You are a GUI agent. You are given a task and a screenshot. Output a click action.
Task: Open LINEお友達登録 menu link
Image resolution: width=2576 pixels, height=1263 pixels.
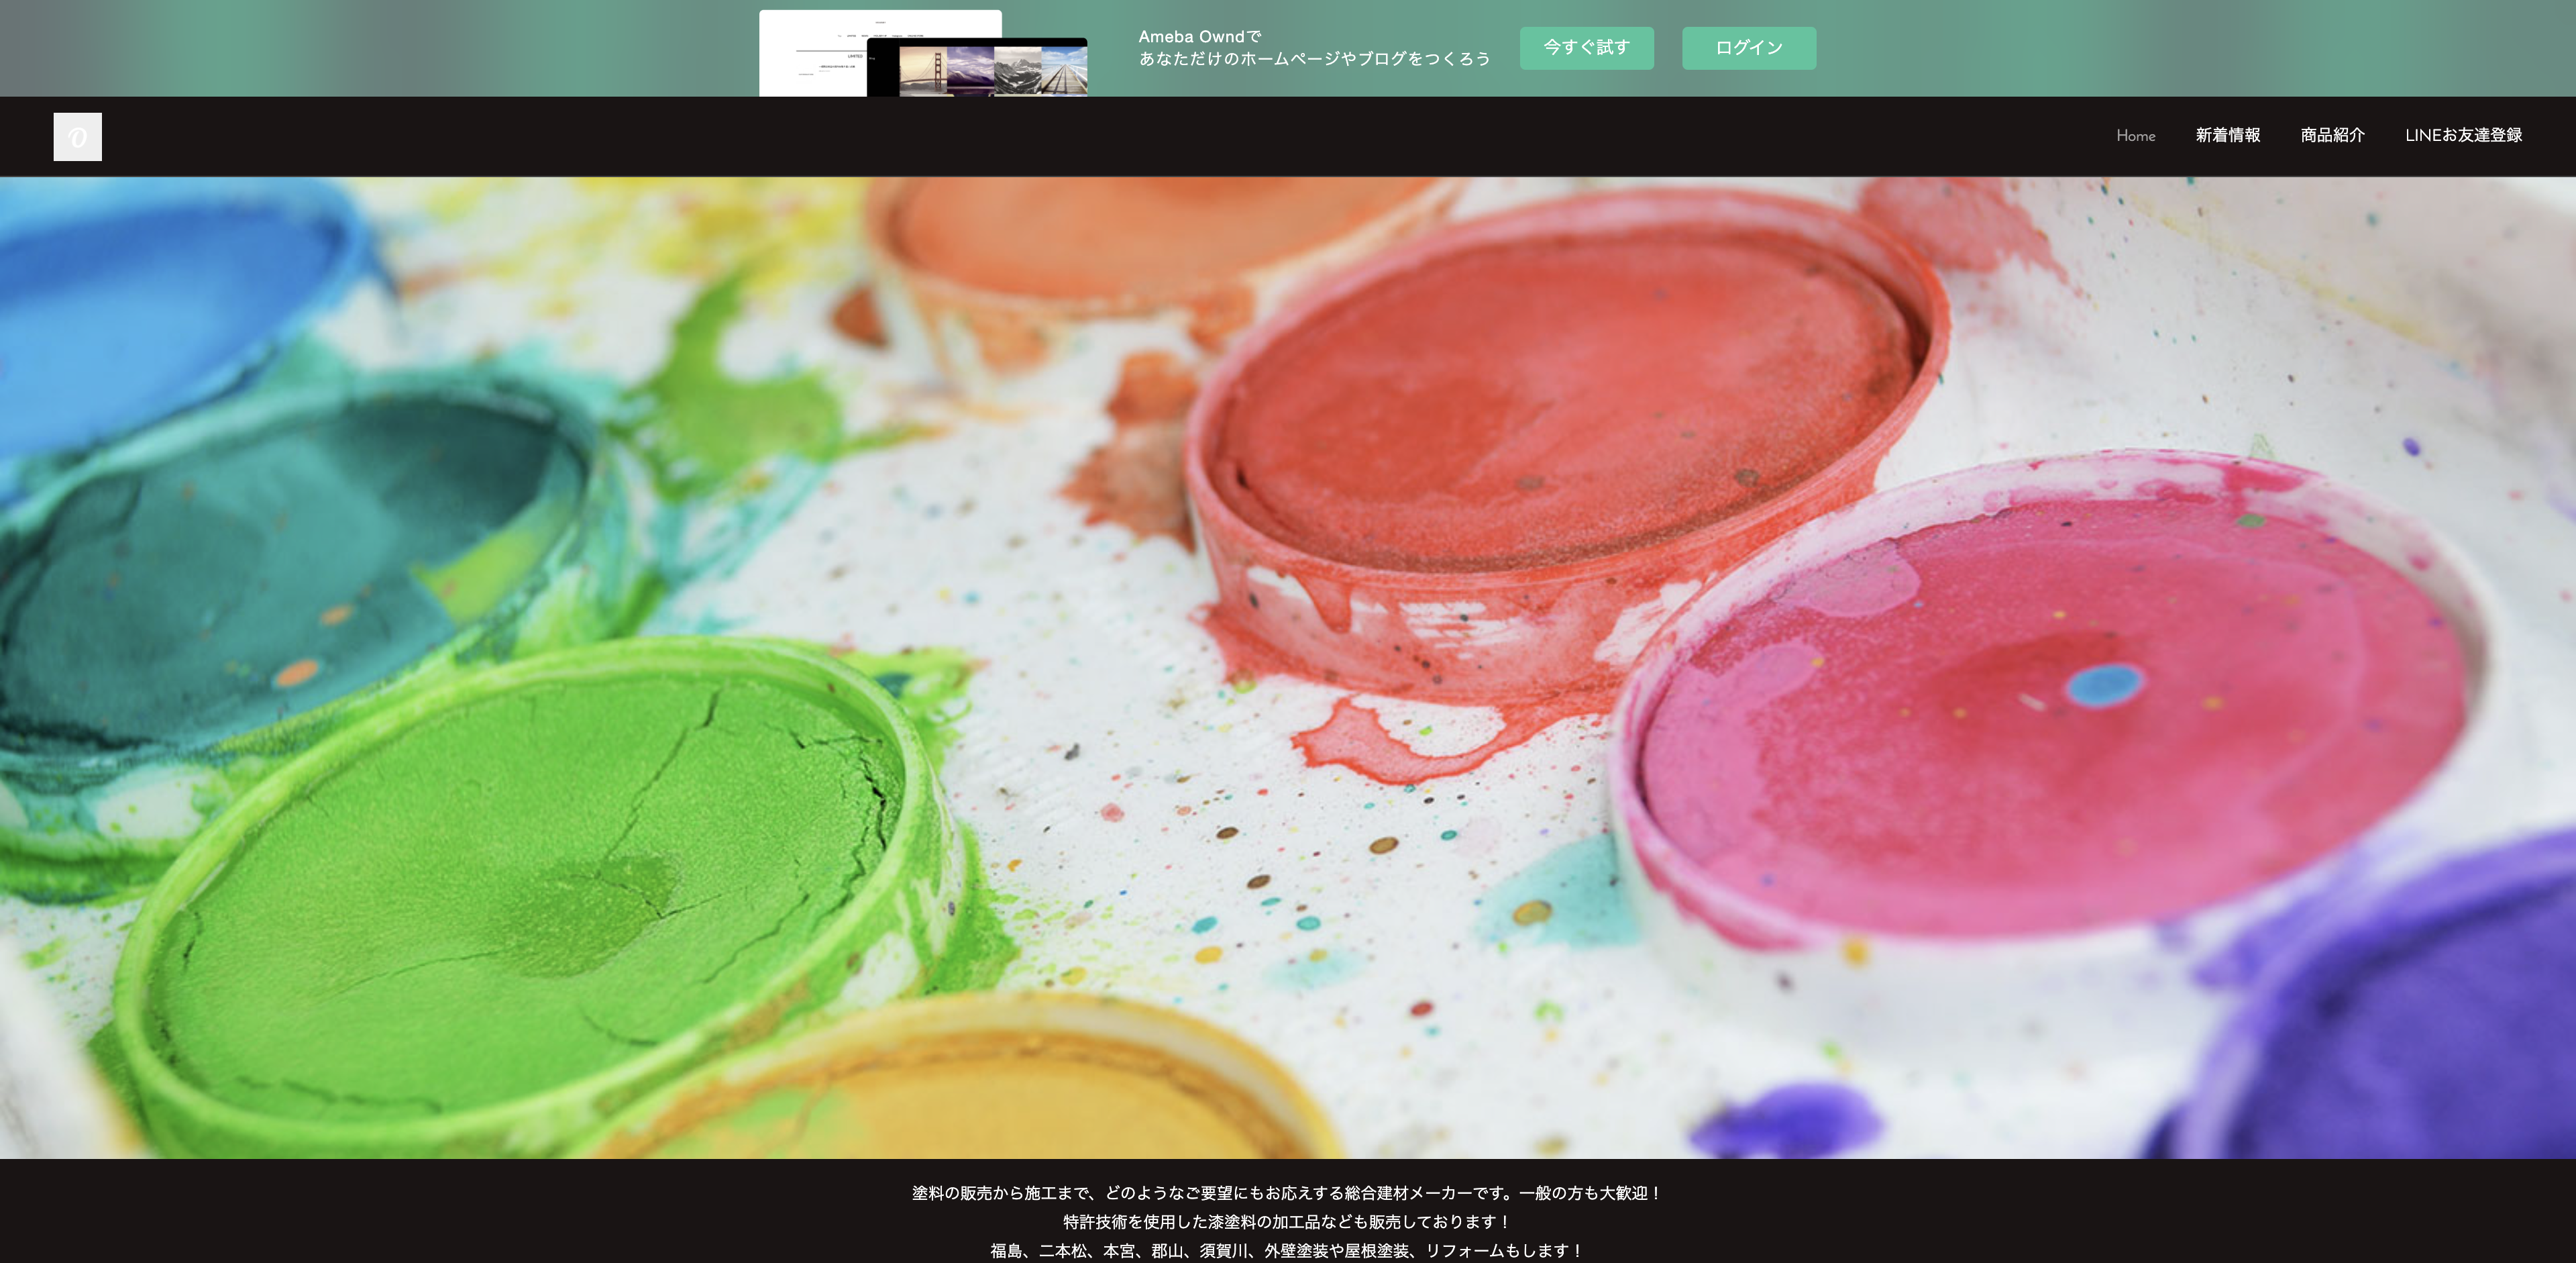(2463, 135)
